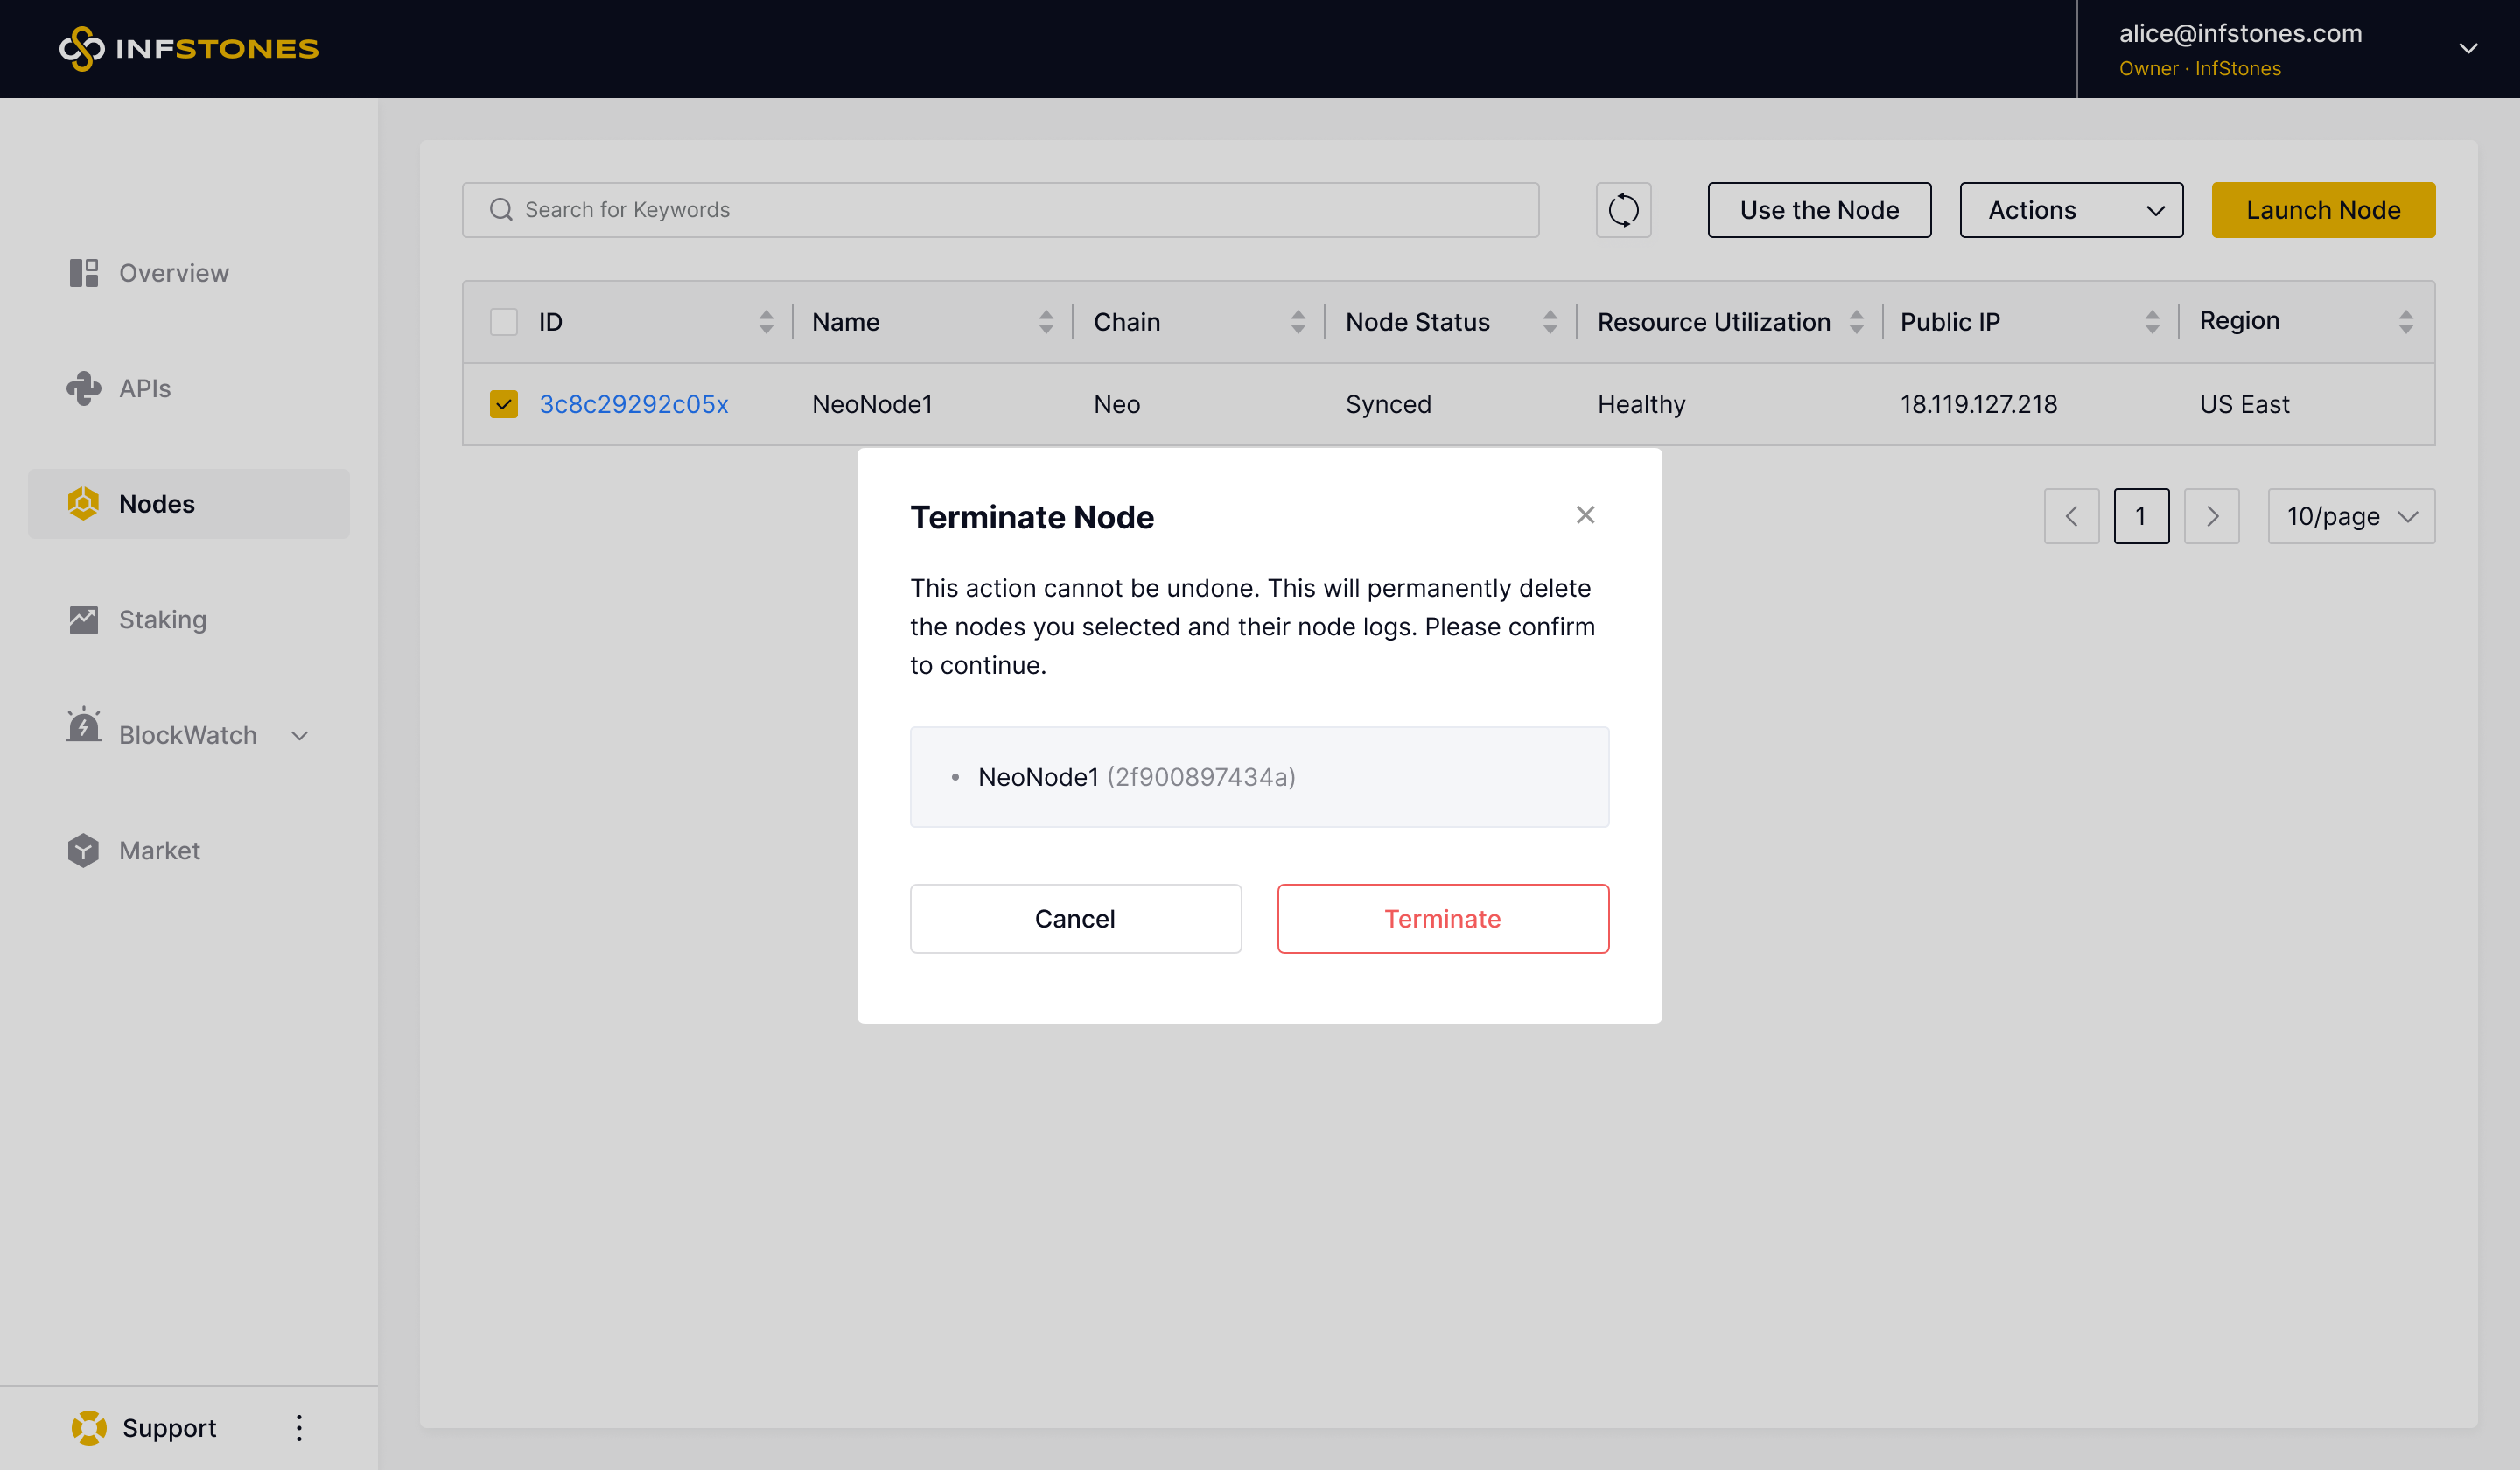
Task: Close the Terminate Node dialog
Action: coord(1585,515)
